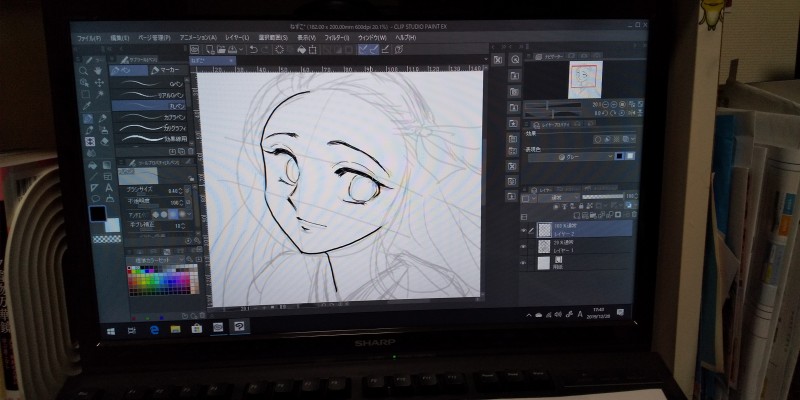Open the Windows Start button
The image size is (800, 400).
(x=111, y=331)
